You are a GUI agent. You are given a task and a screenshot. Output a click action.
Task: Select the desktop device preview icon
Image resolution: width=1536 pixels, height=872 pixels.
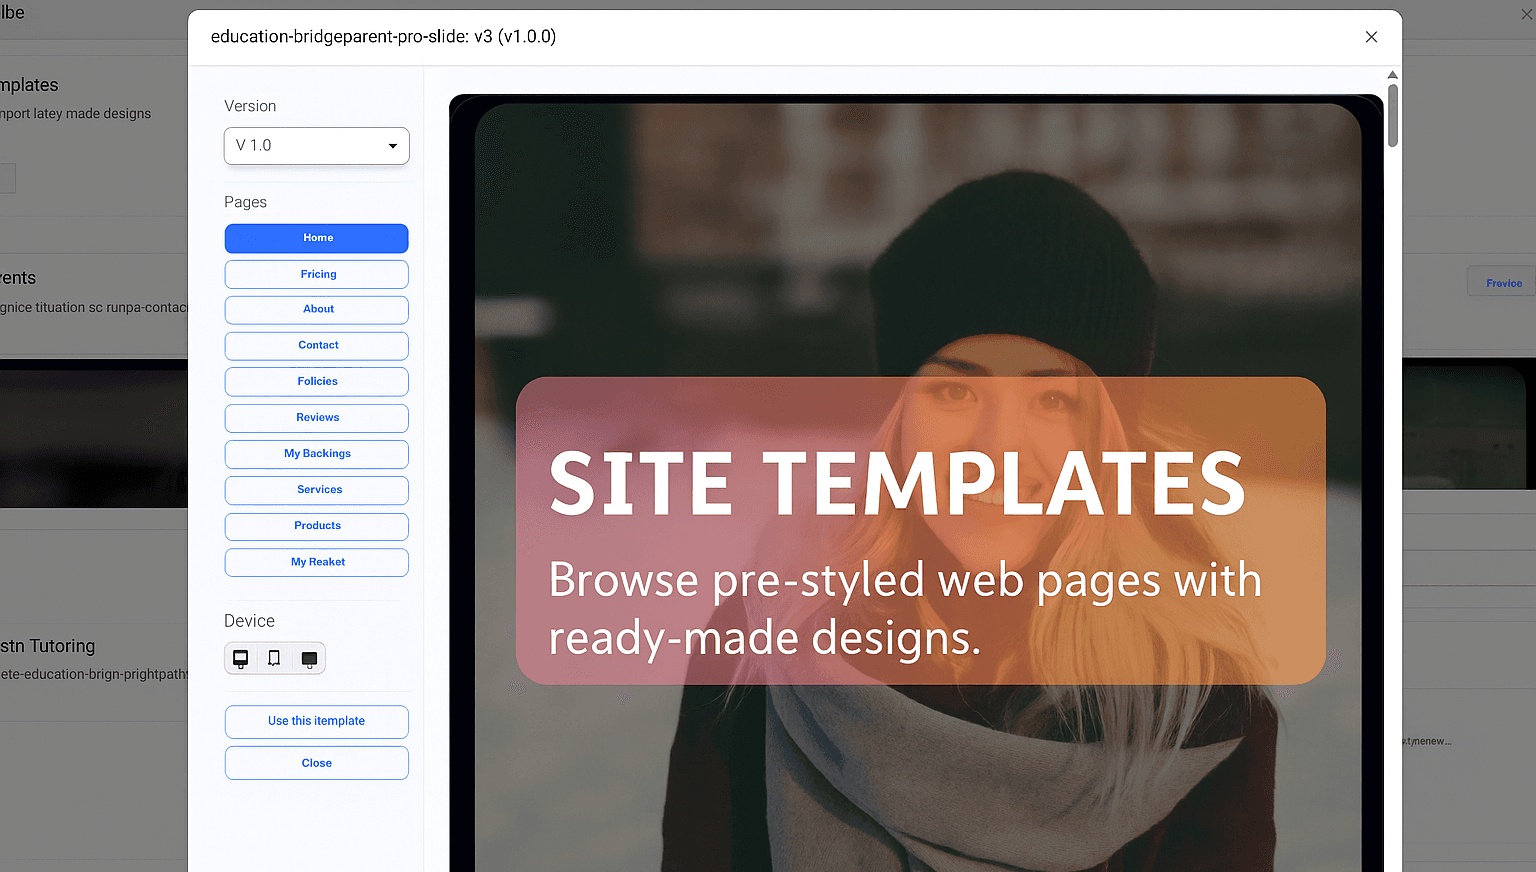(x=241, y=658)
